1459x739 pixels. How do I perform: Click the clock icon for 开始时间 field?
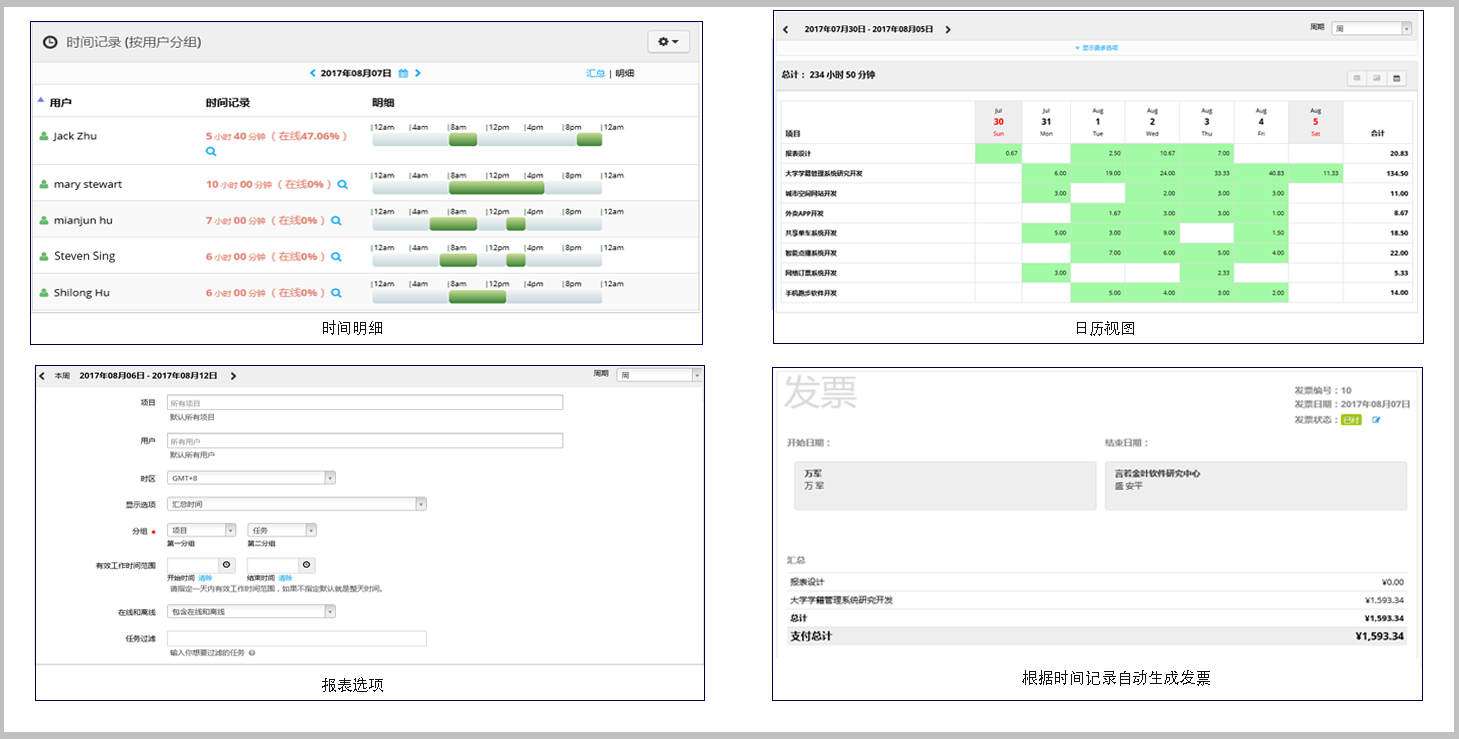226,565
